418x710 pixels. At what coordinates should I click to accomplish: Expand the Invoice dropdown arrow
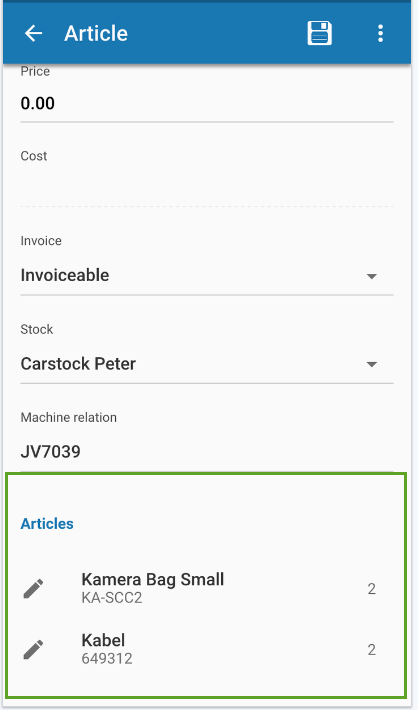[x=371, y=276]
